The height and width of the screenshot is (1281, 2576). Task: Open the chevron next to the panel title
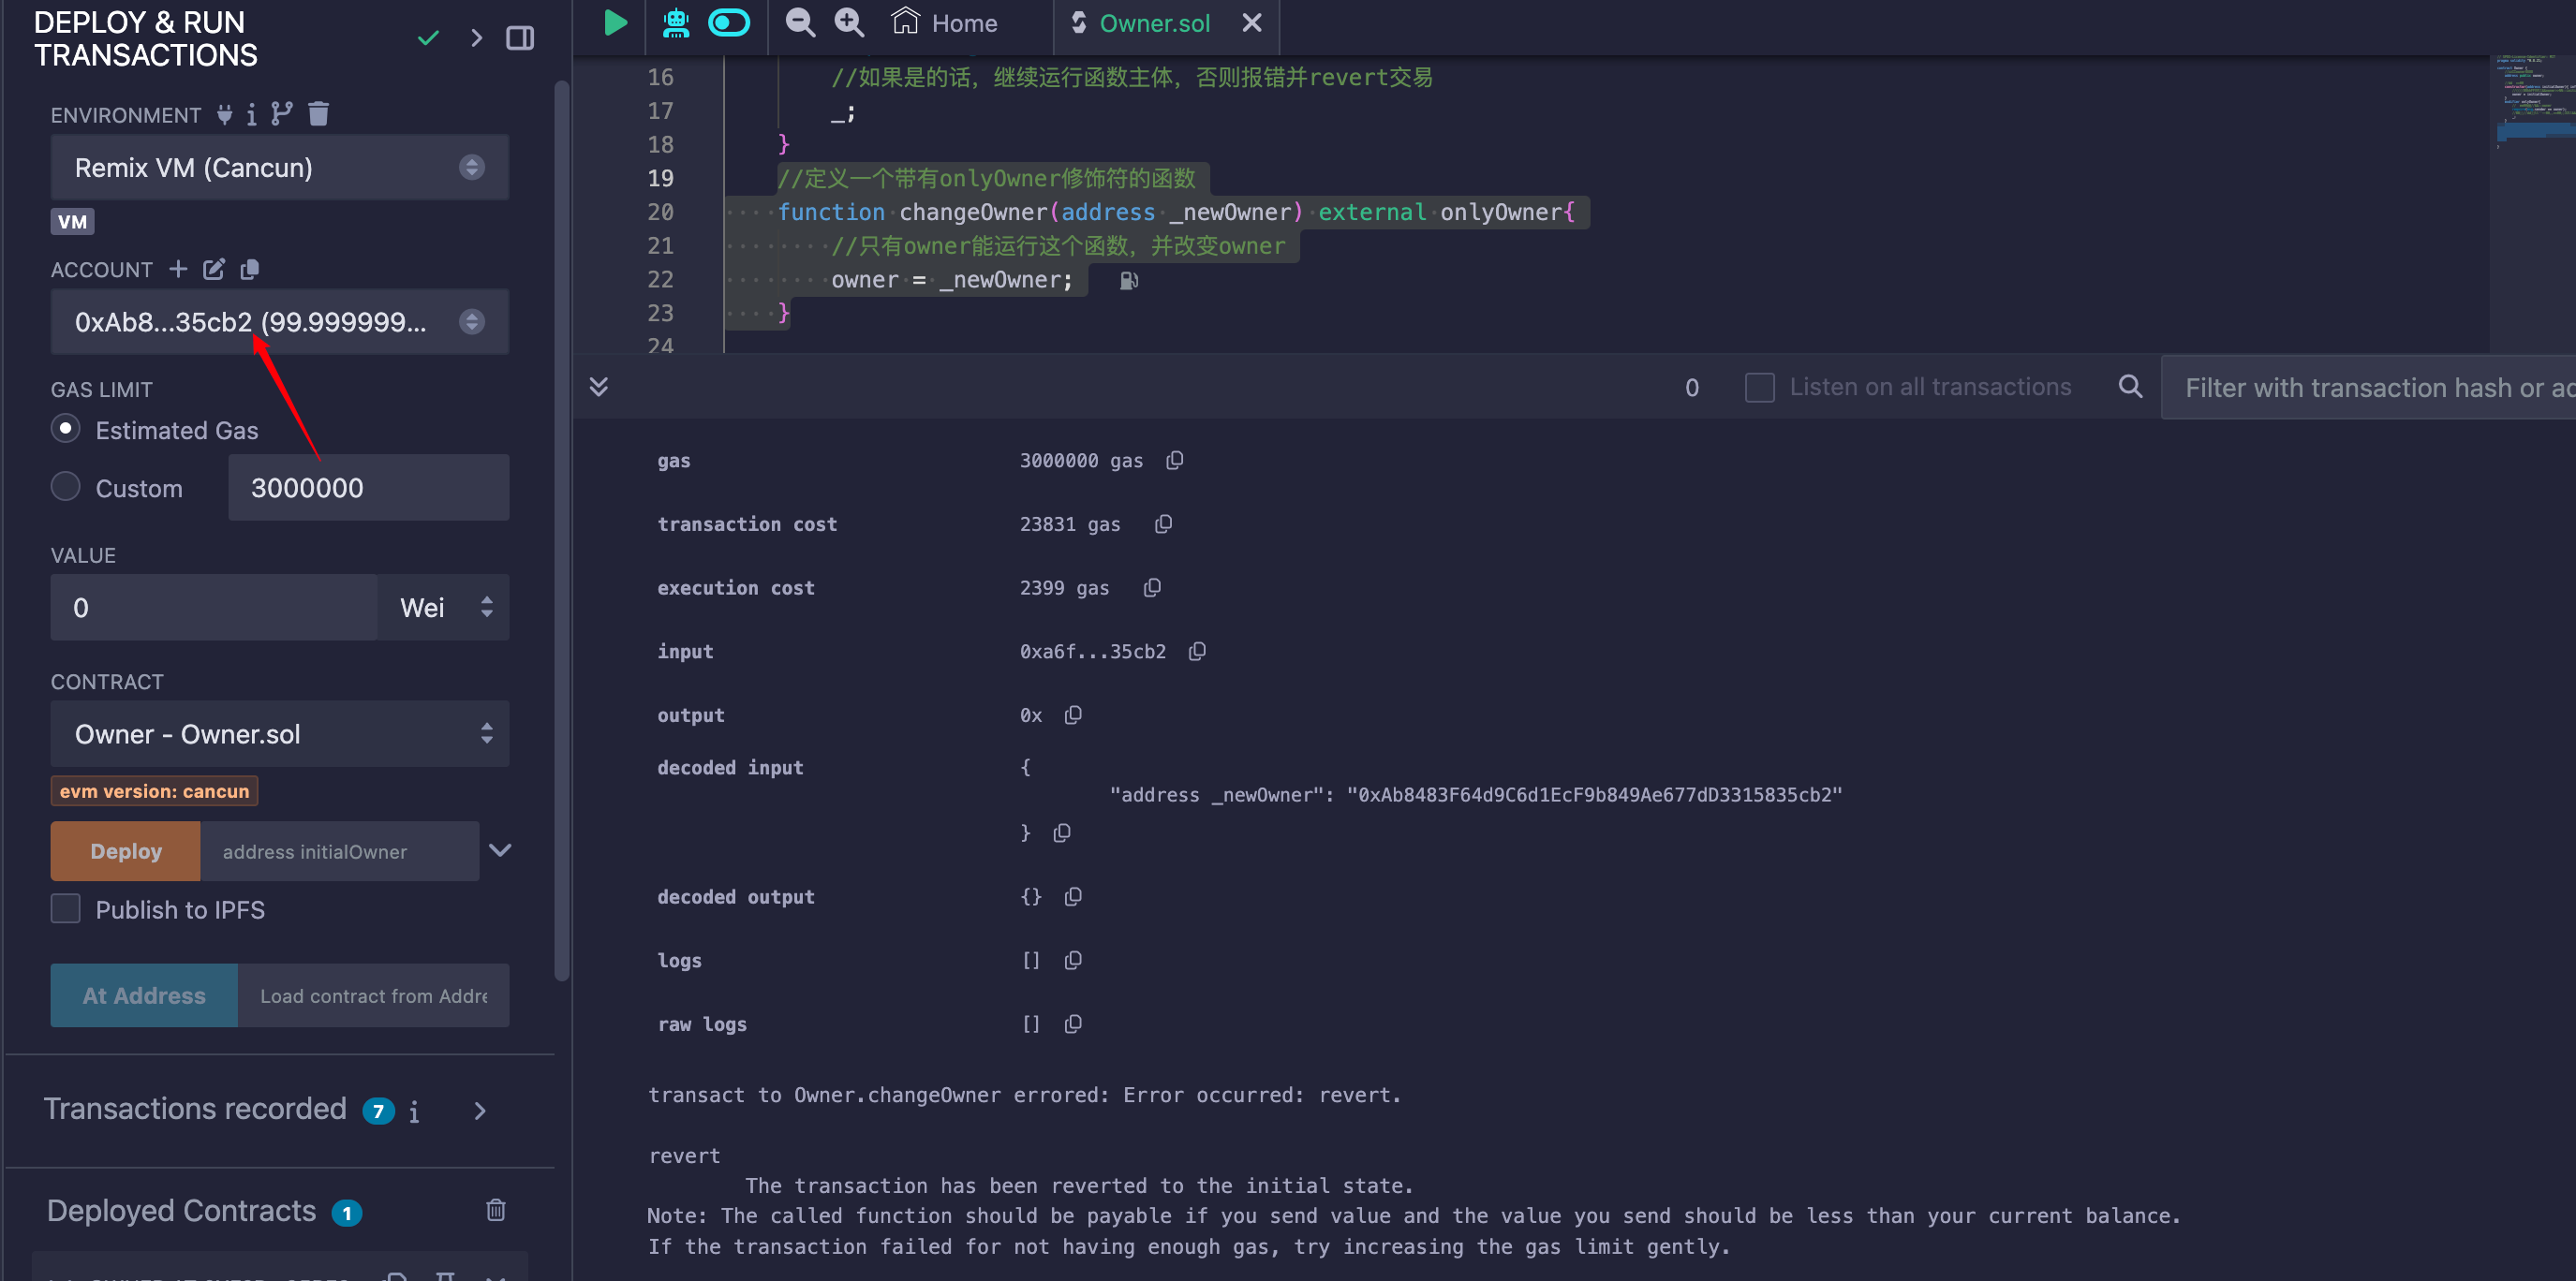pyautogui.click(x=476, y=38)
